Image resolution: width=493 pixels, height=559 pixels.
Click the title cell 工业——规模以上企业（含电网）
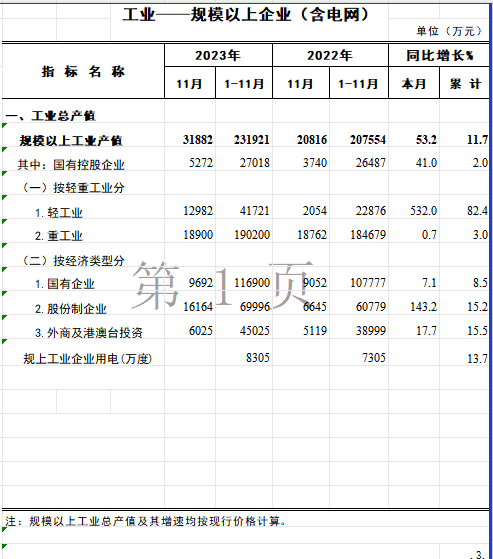click(x=246, y=15)
